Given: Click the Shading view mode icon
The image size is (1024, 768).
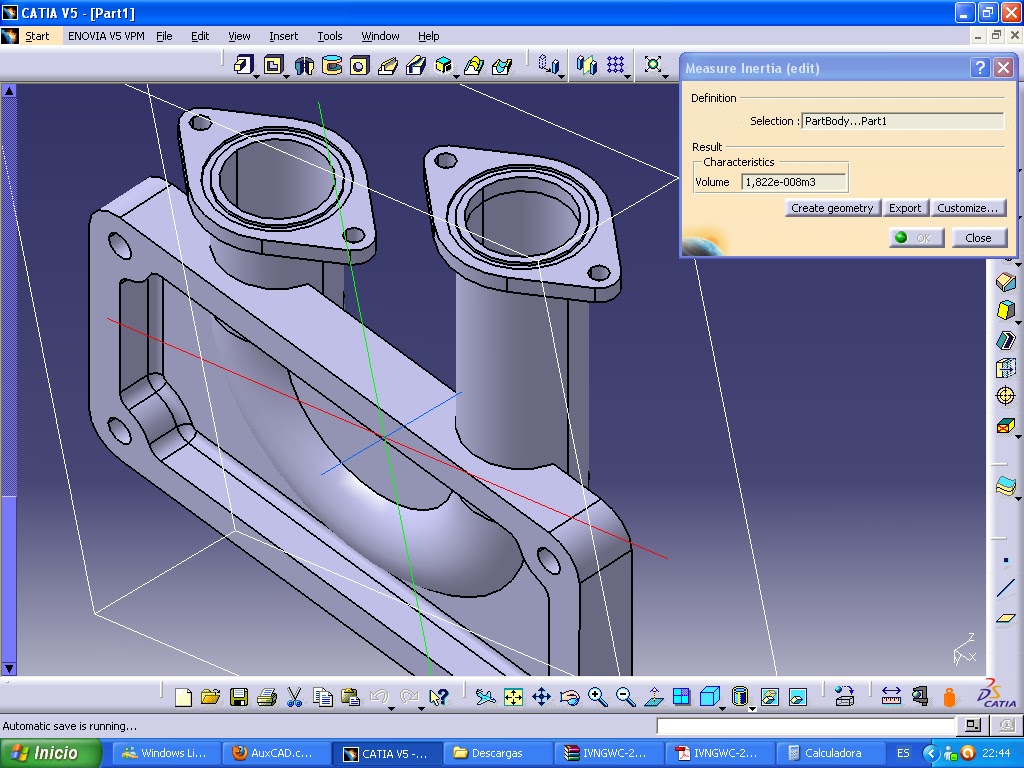Looking at the screenshot, I should click(739, 697).
